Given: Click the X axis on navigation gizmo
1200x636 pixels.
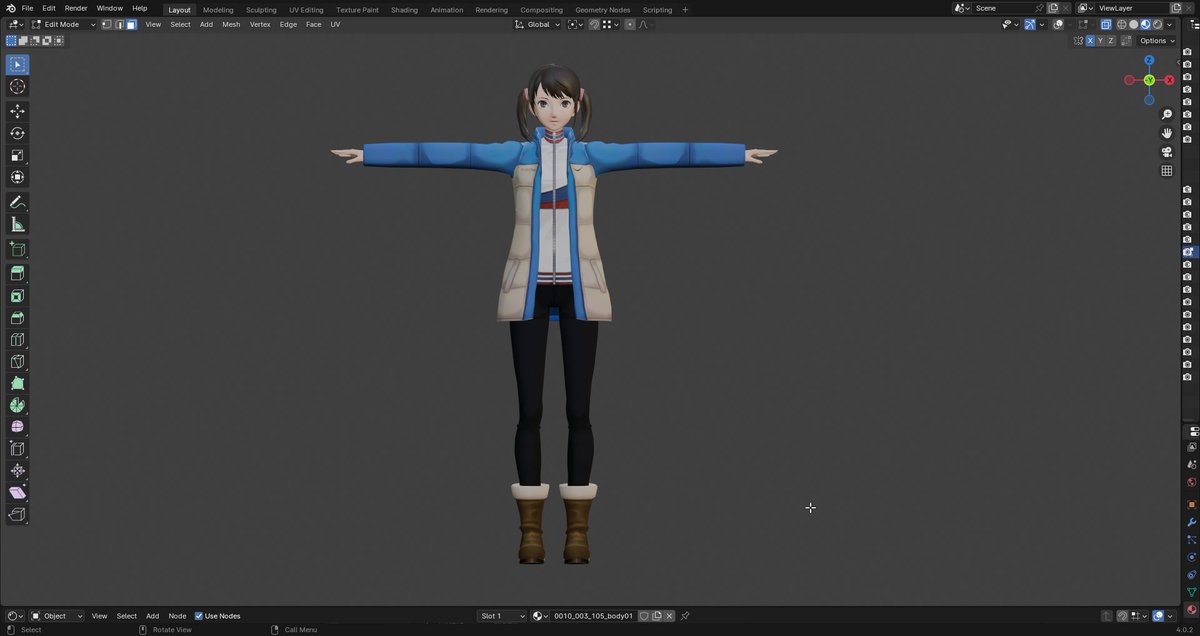Looking at the screenshot, I should 1170,80.
